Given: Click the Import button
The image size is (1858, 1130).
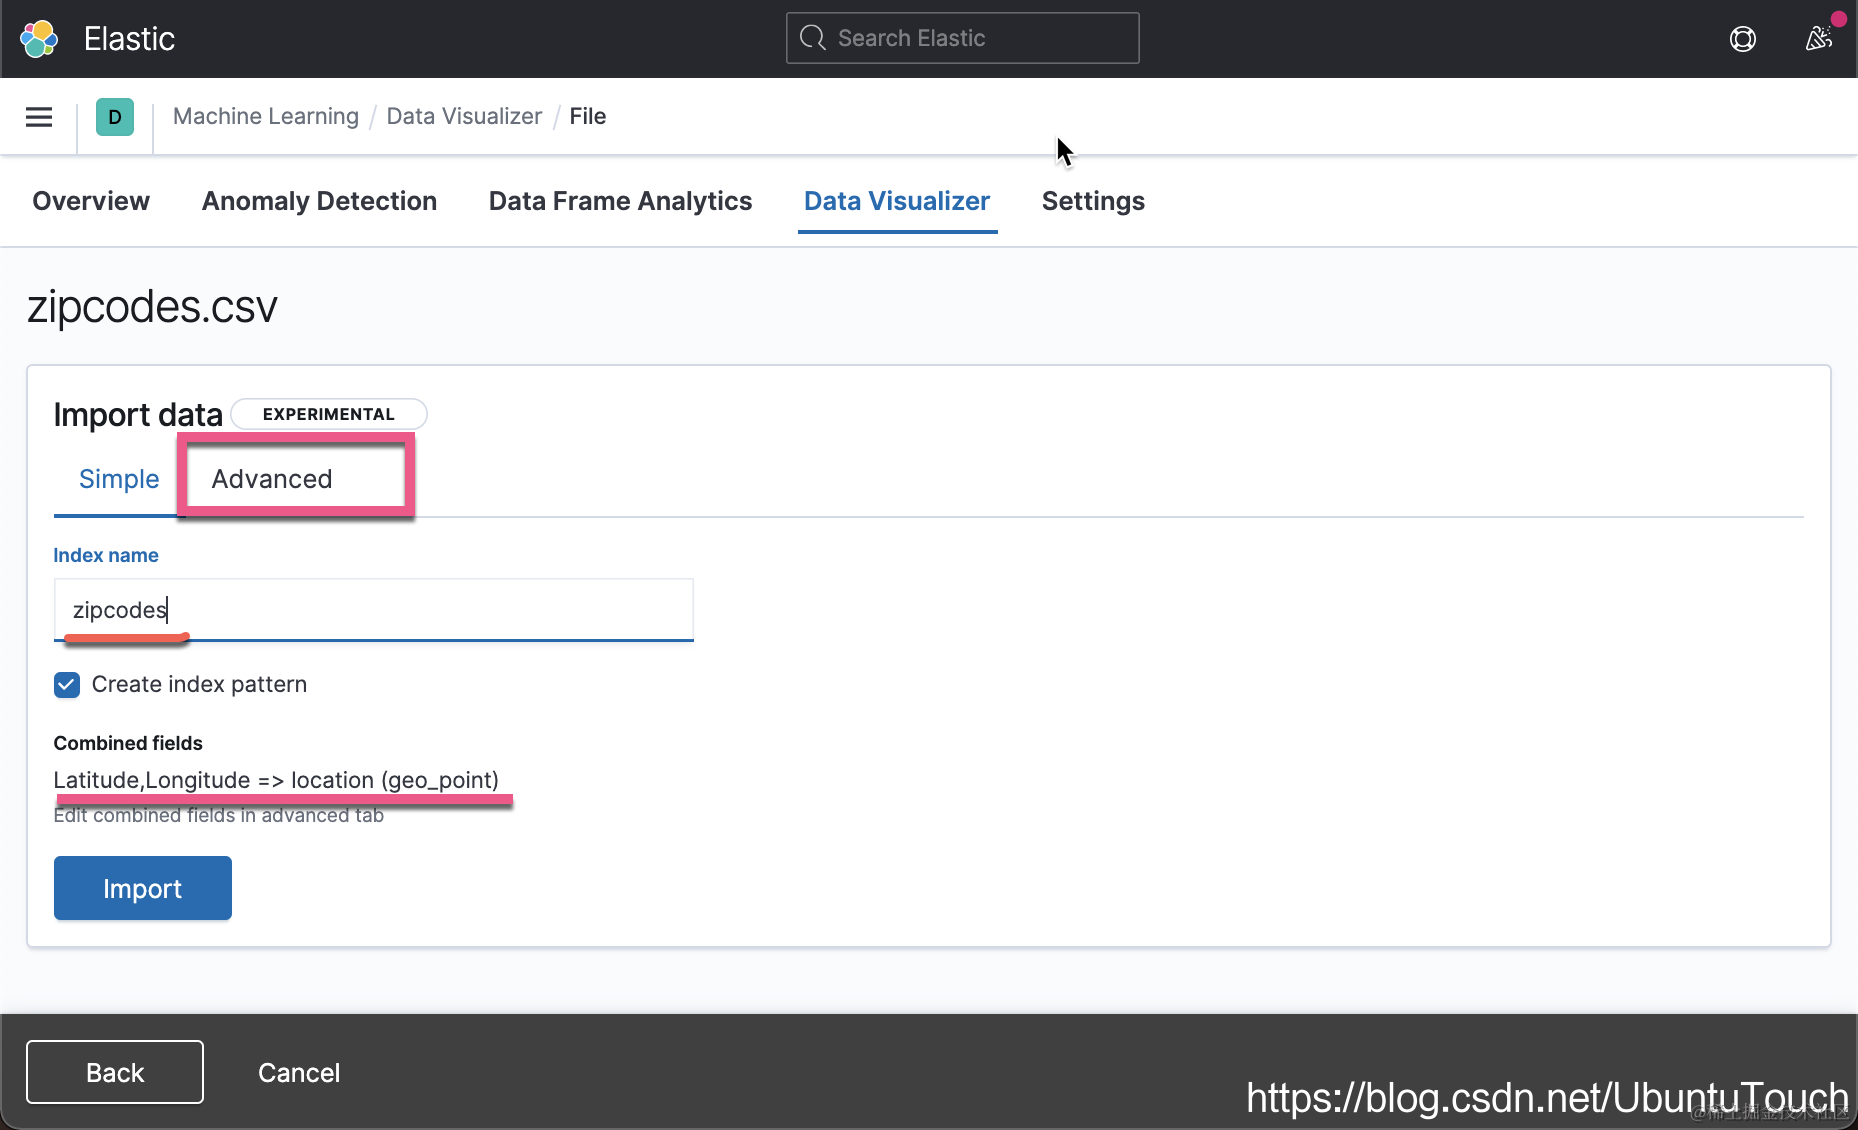Looking at the screenshot, I should click(x=143, y=888).
